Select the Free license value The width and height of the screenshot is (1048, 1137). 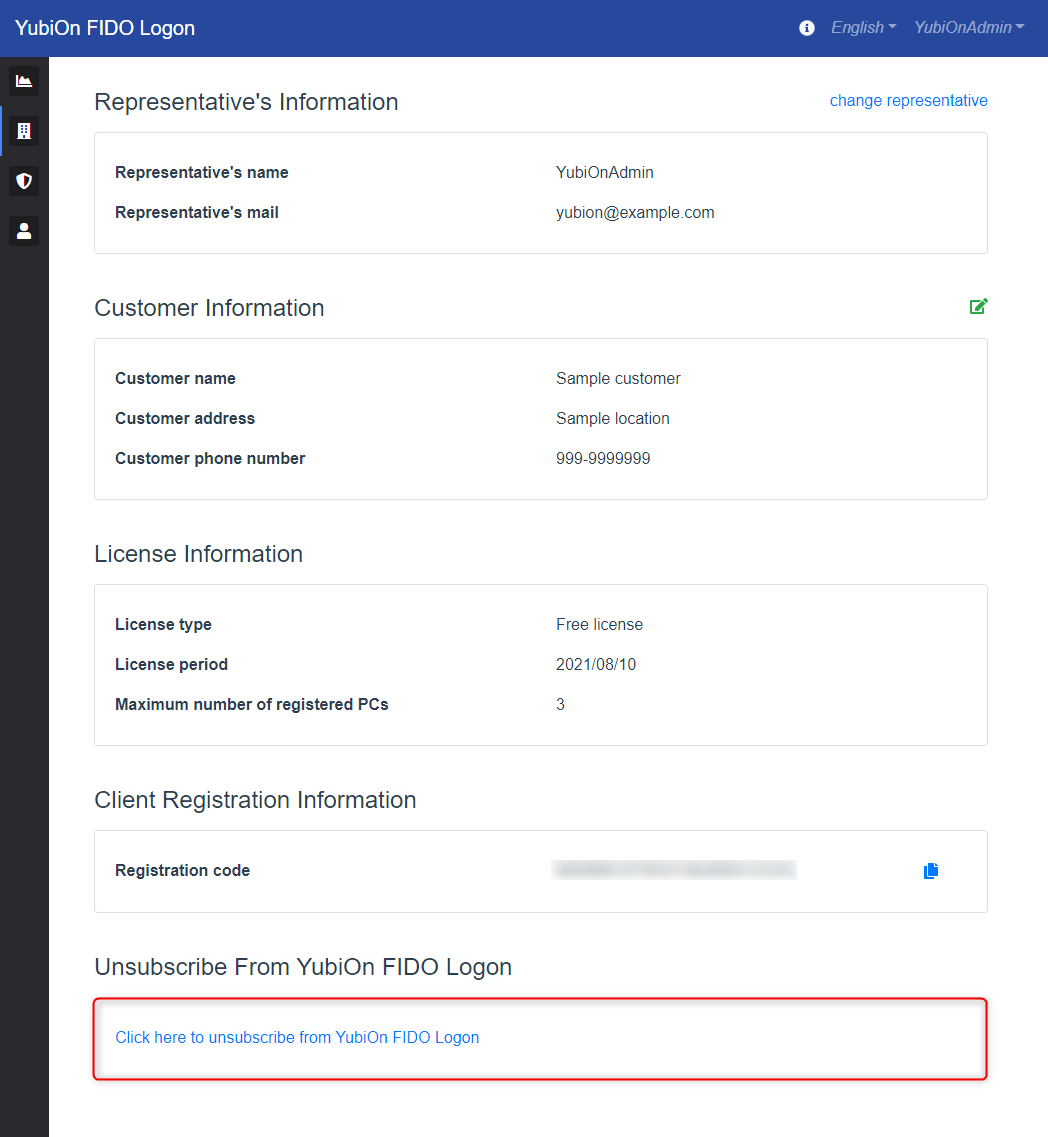coord(600,624)
